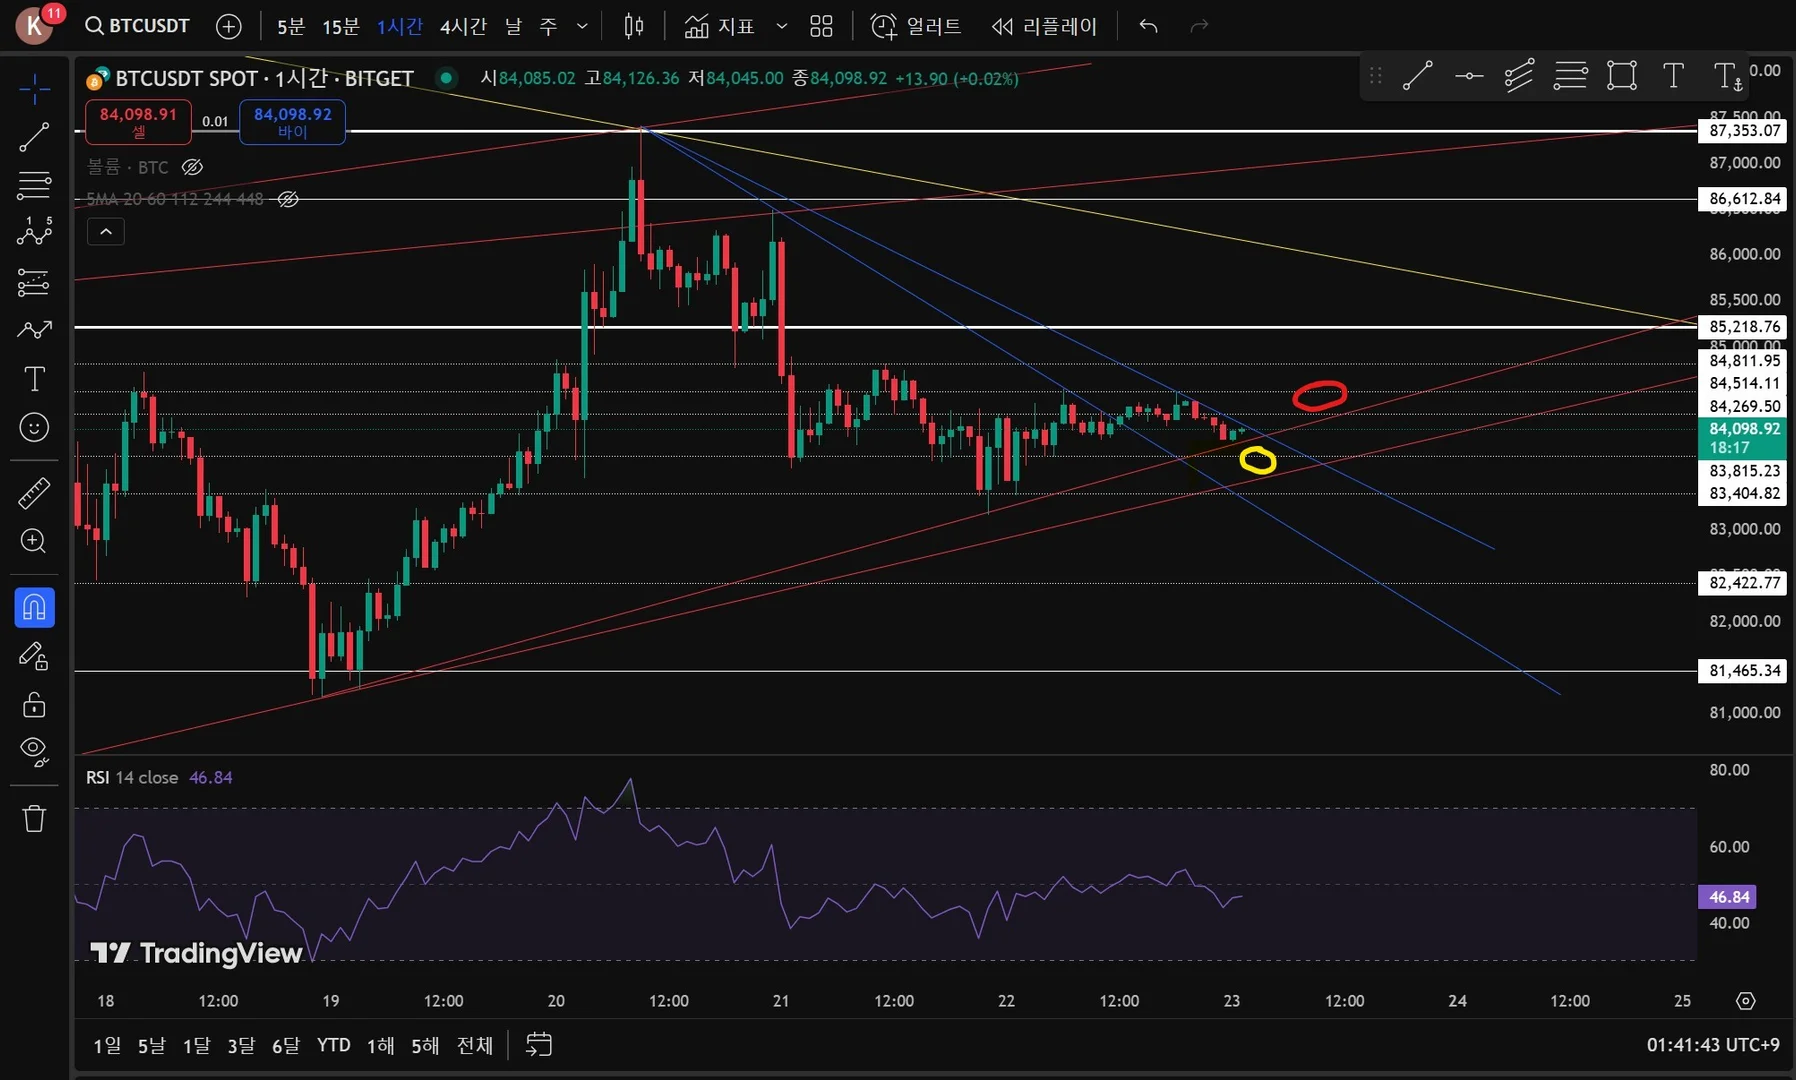Select the ruler measure tool

pyautogui.click(x=34, y=493)
